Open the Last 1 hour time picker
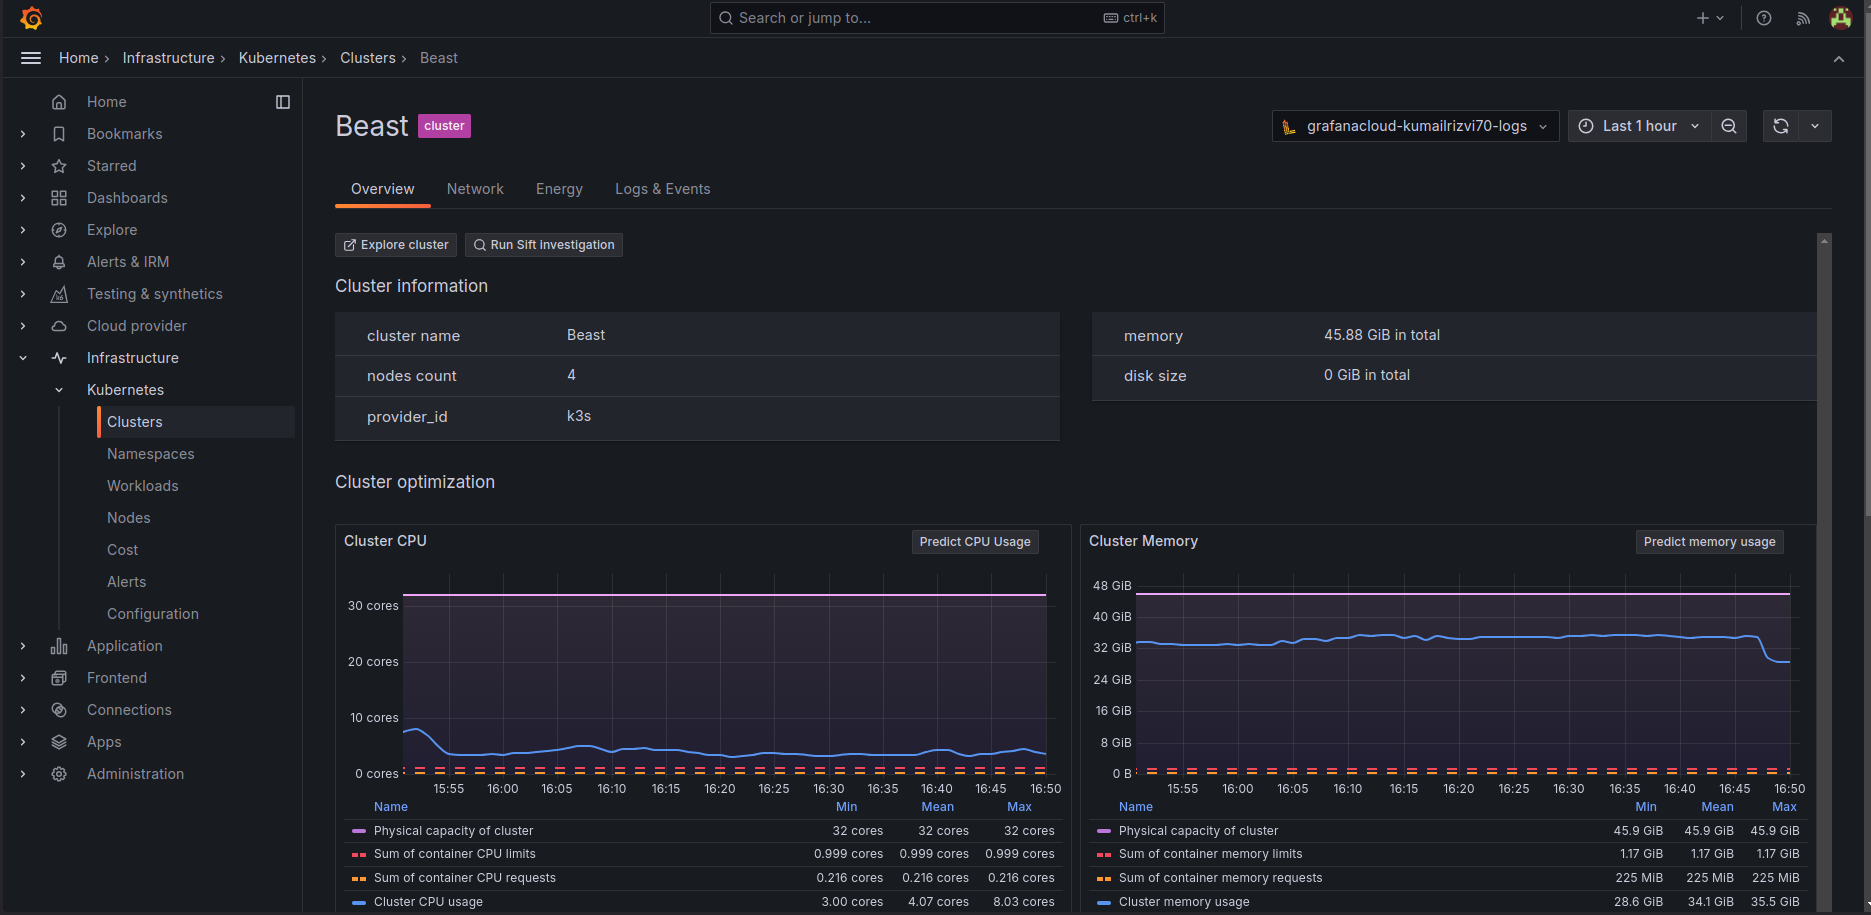 1638,126
